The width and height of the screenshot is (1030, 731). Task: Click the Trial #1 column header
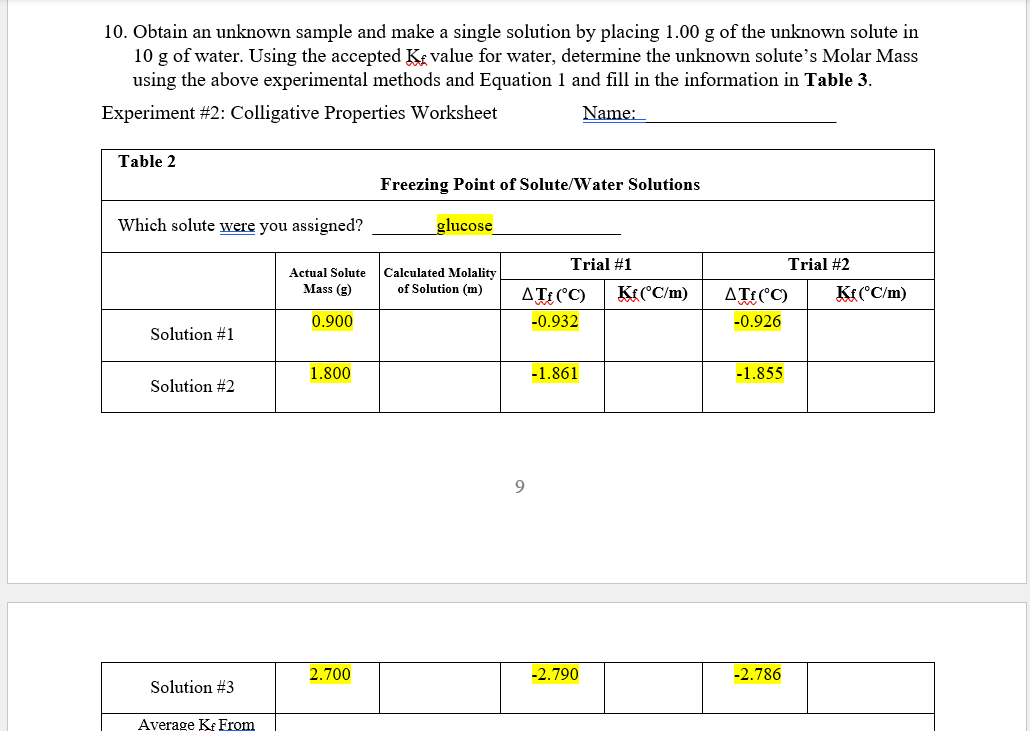pyautogui.click(x=601, y=265)
